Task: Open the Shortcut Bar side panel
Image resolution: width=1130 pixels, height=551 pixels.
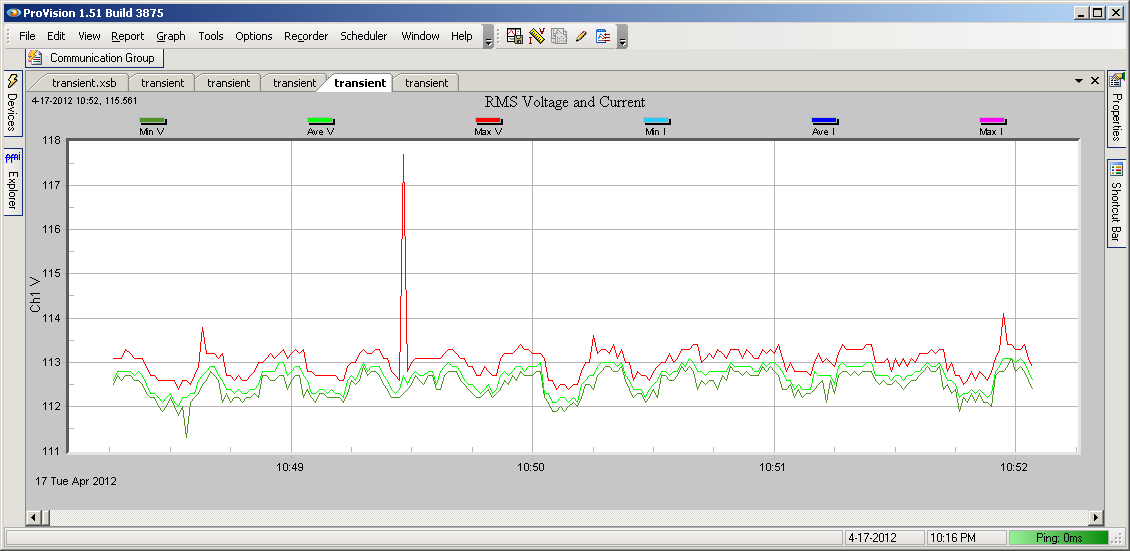Action: (x=1116, y=203)
